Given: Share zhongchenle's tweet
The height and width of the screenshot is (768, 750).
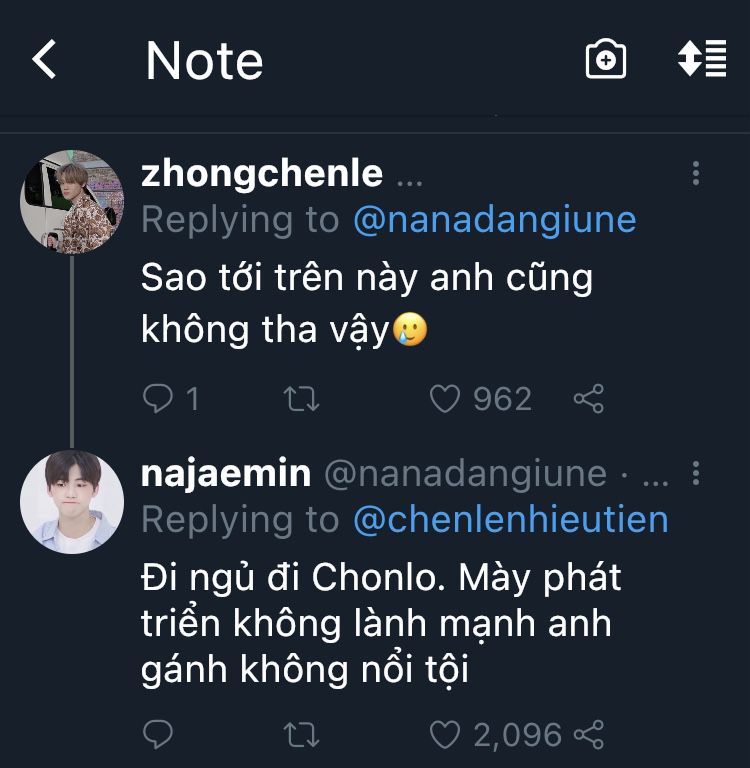Looking at the screenshot, I should [x=589, y=400].
